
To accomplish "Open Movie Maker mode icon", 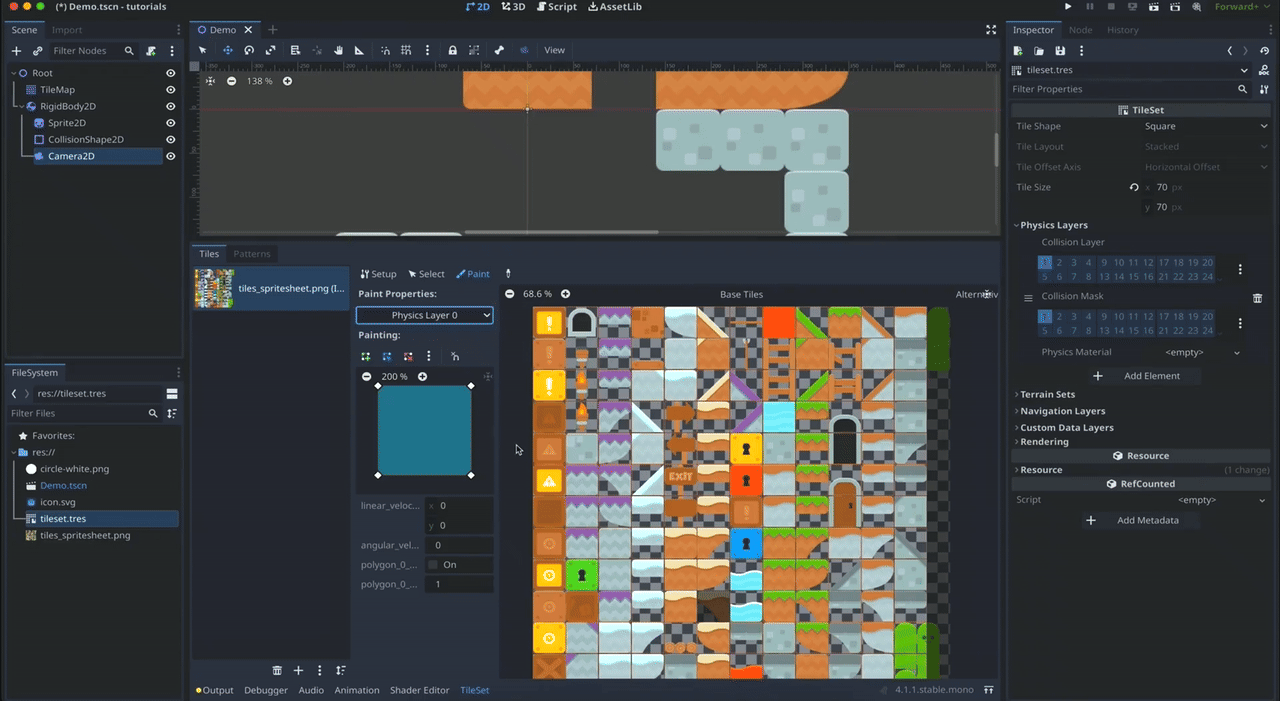I will click(1196, 7).
